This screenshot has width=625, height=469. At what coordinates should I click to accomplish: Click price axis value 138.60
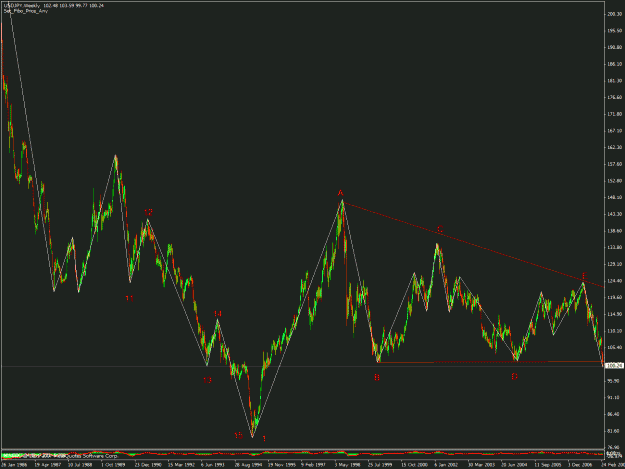click(614, 231)
